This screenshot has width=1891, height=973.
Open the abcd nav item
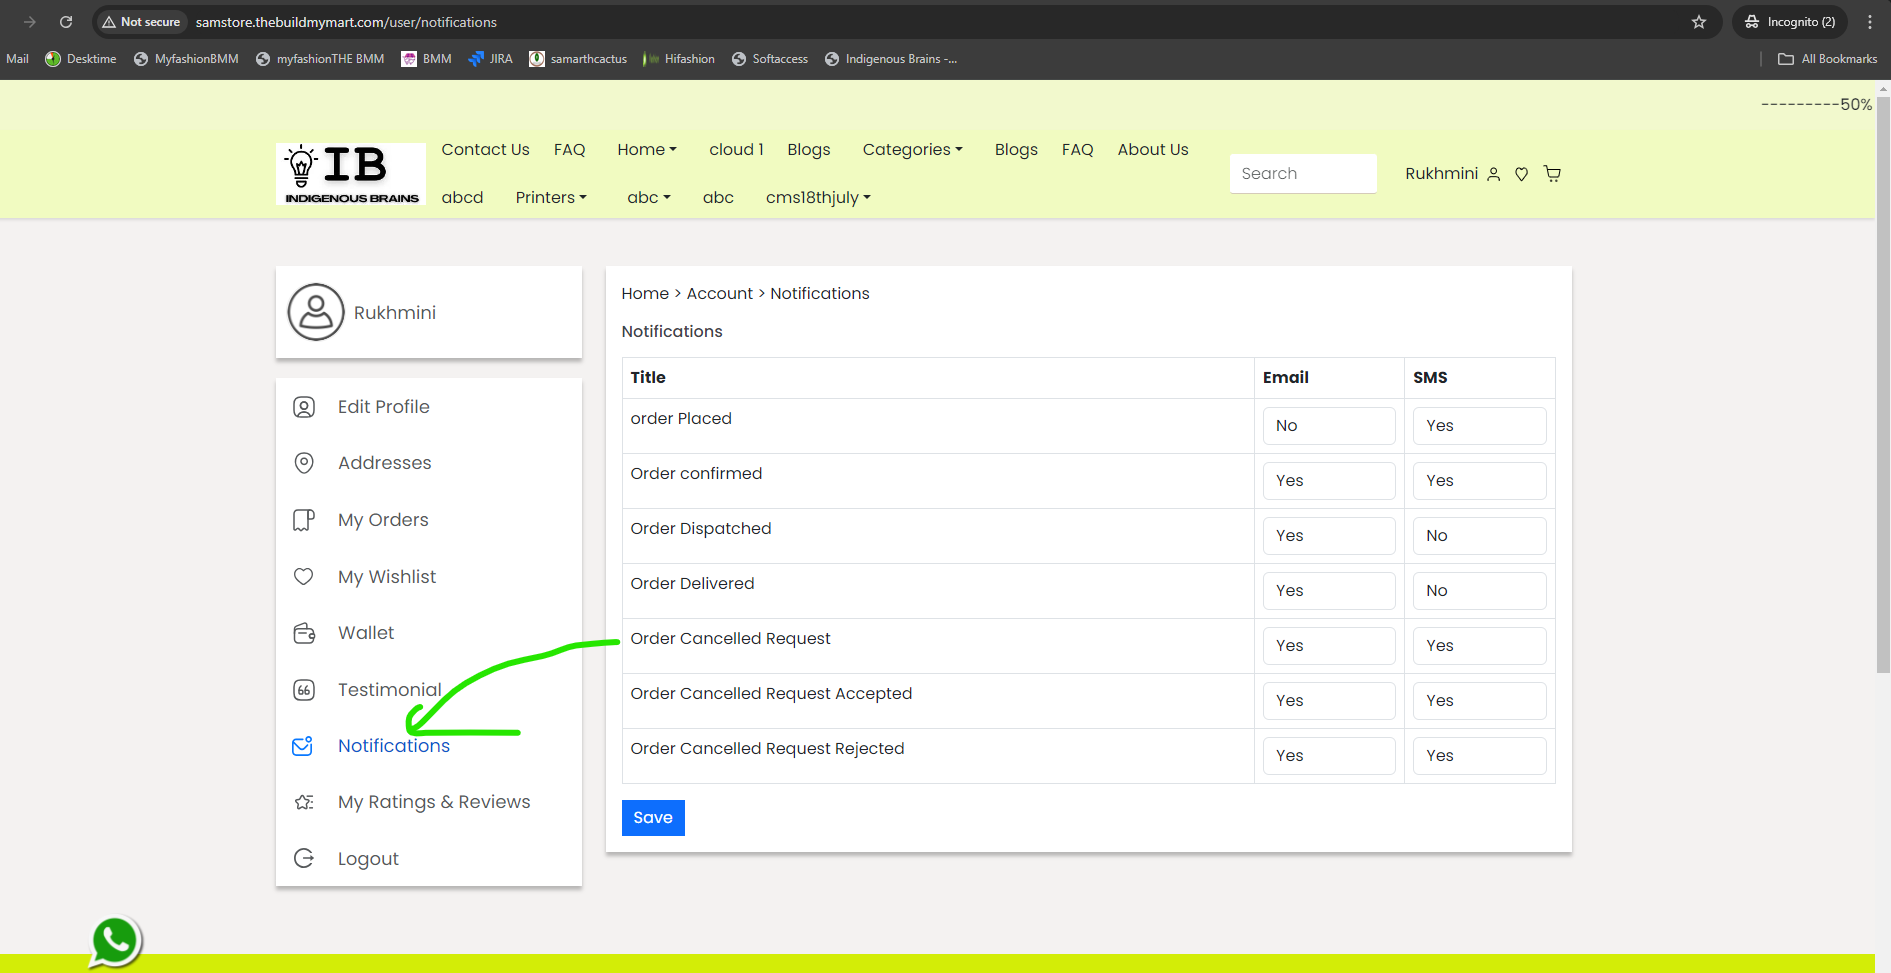[462, 198]
